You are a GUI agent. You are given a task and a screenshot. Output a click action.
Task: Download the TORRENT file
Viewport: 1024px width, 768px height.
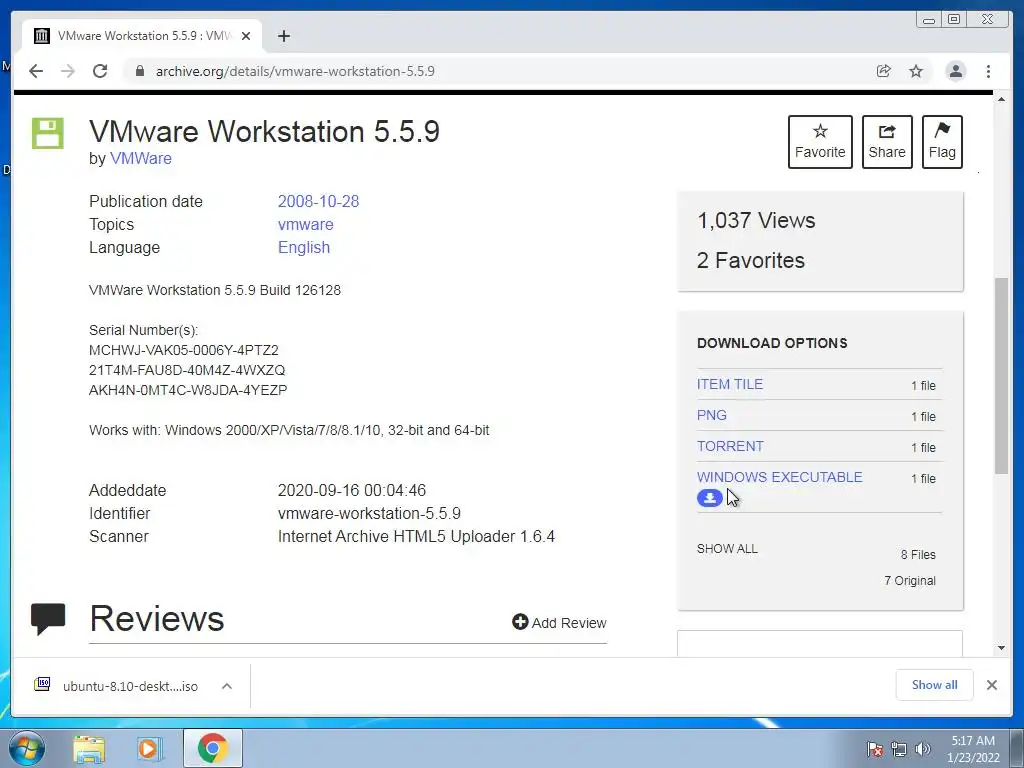pyautogui.click(x=730, y=446)
